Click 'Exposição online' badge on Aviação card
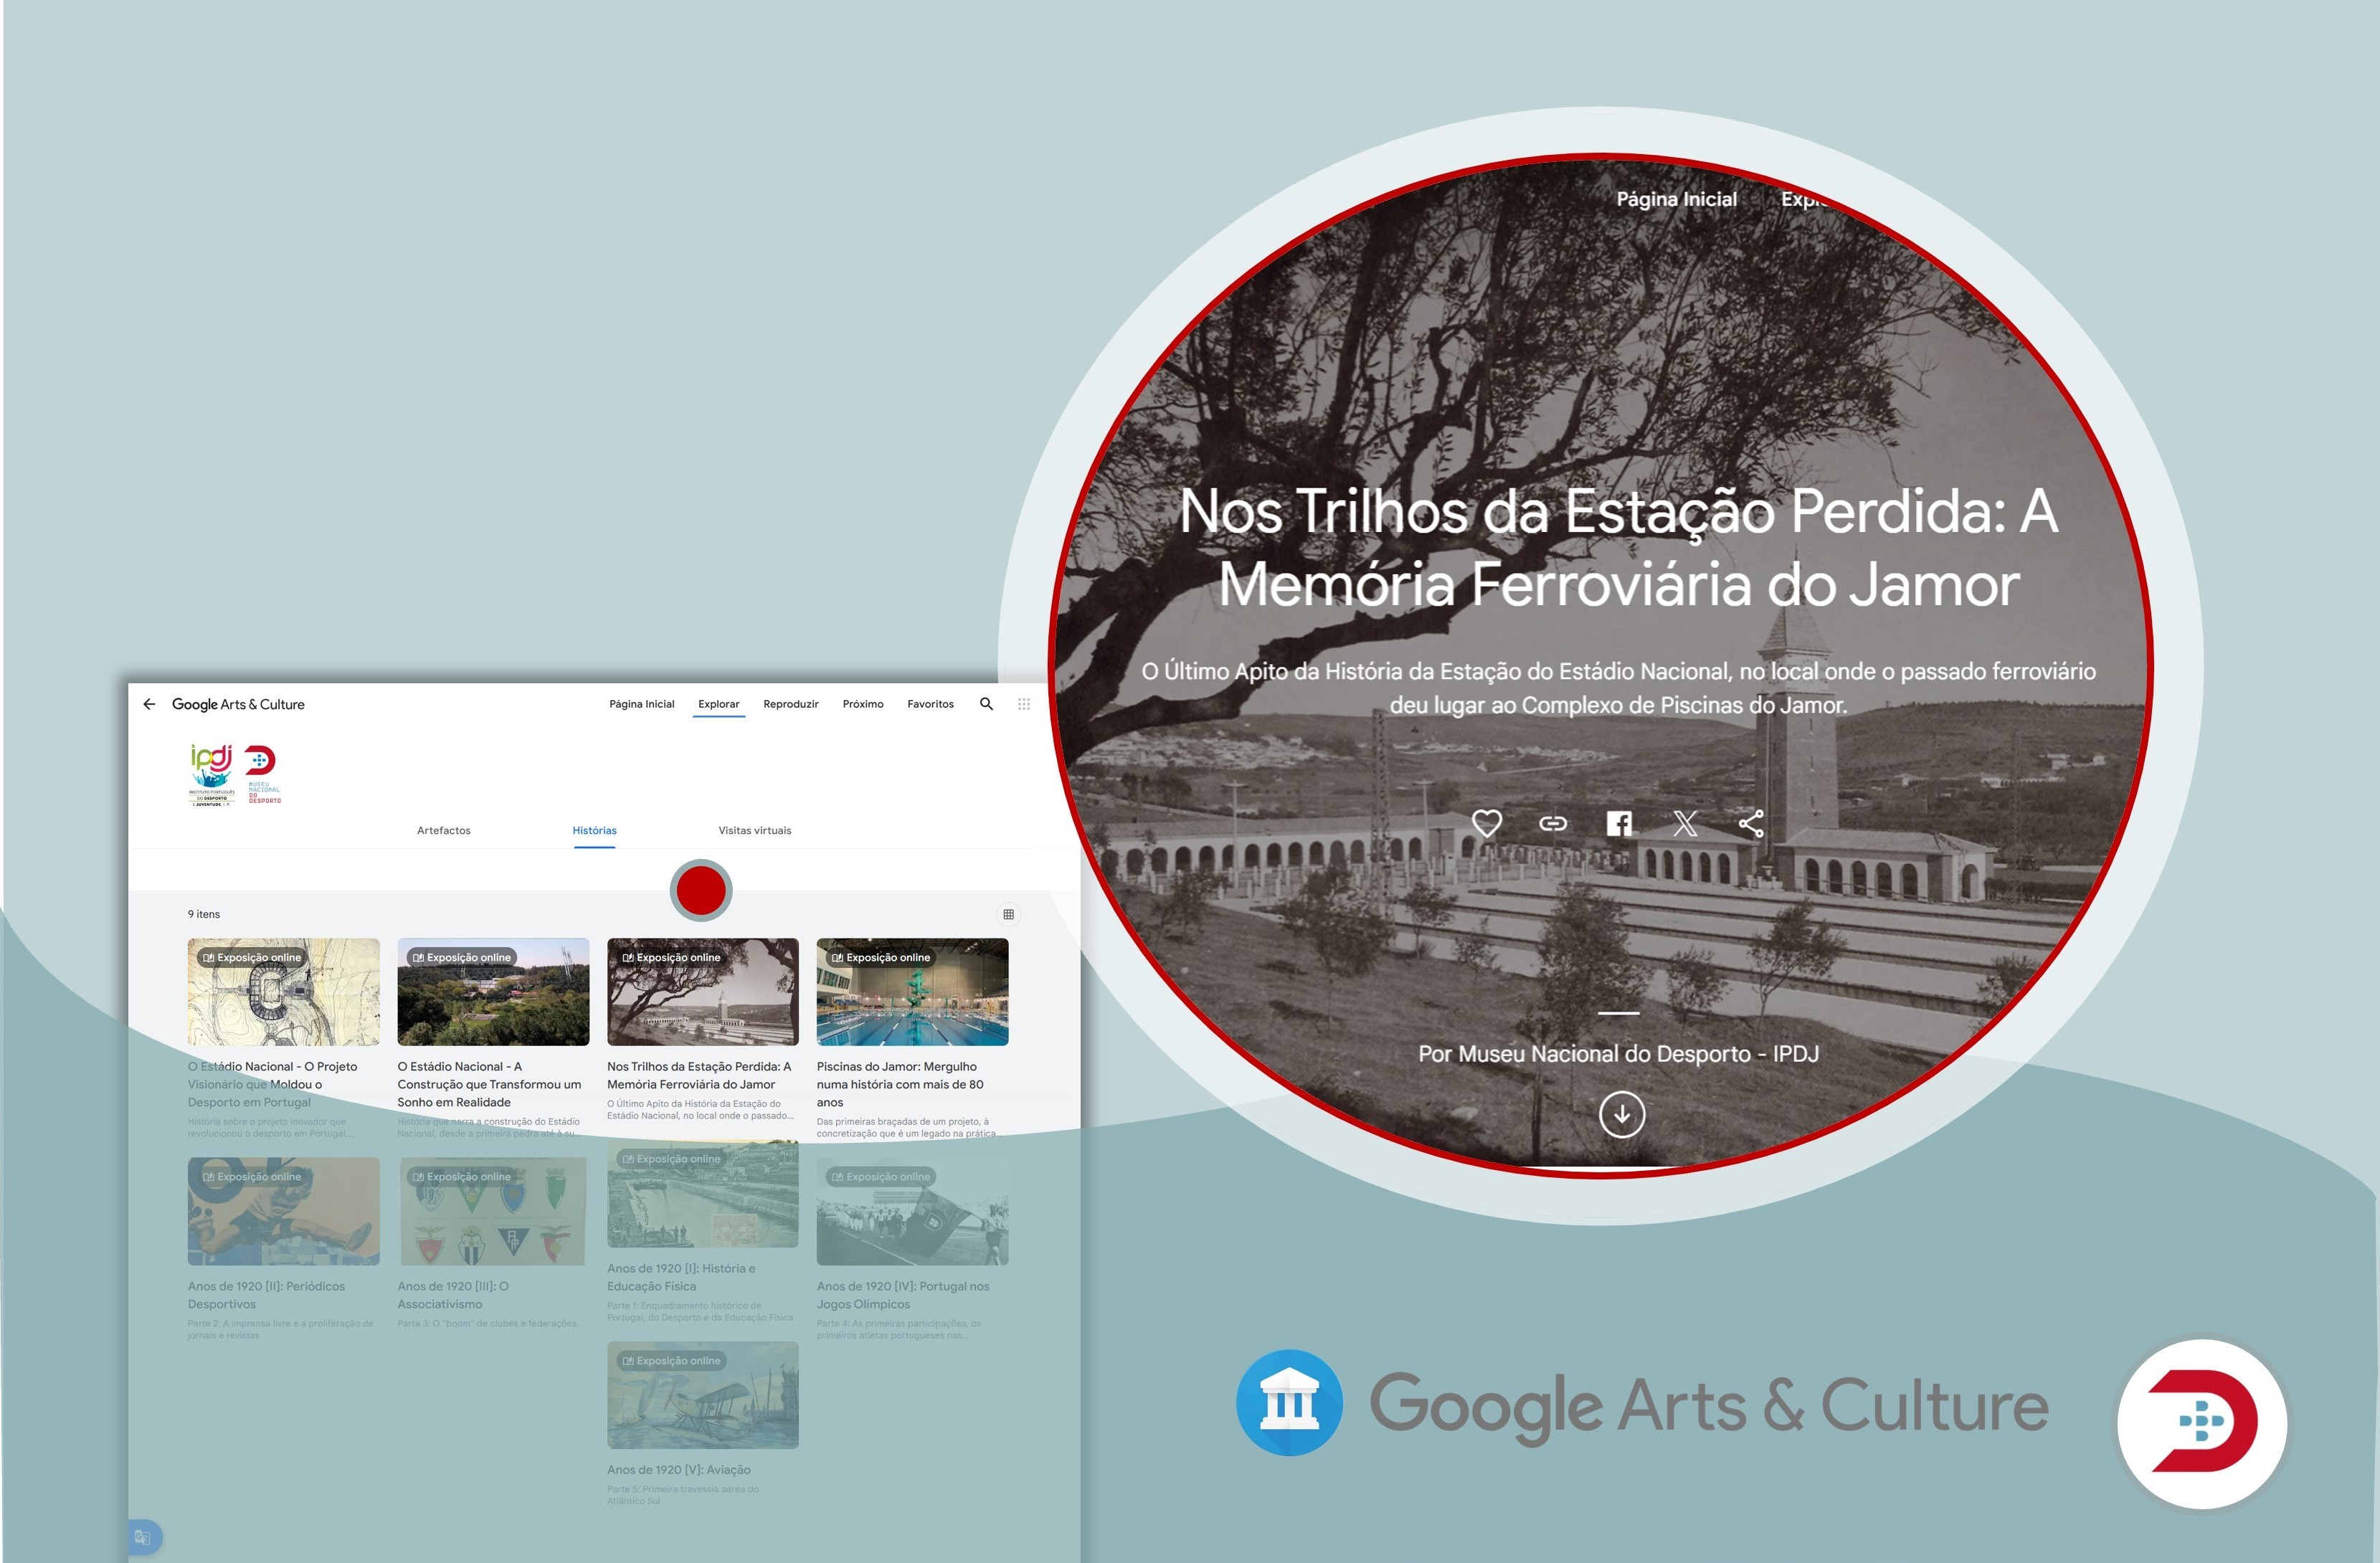Viewport: 2380px width, 1563px height. click(x=671, y=1360)
